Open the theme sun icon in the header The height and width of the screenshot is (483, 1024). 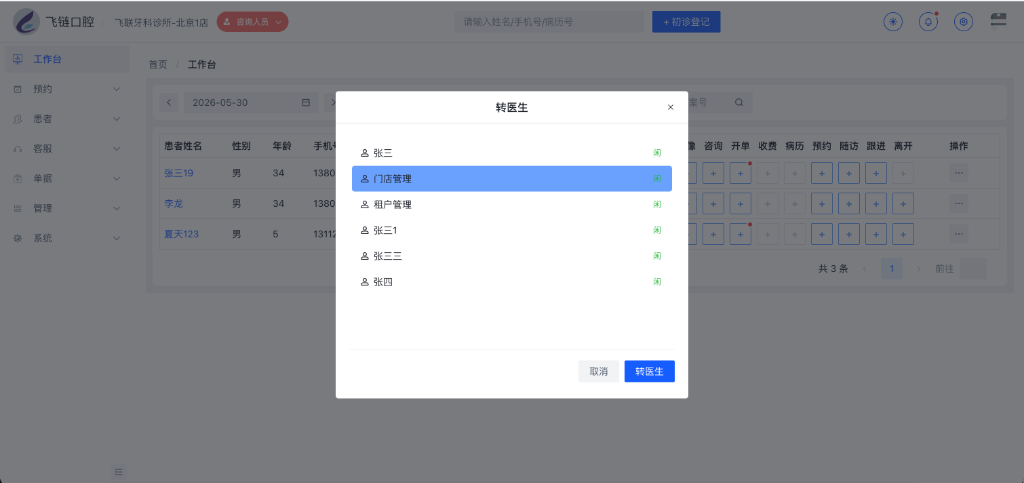pyautogui.click(x=893, y=22)
